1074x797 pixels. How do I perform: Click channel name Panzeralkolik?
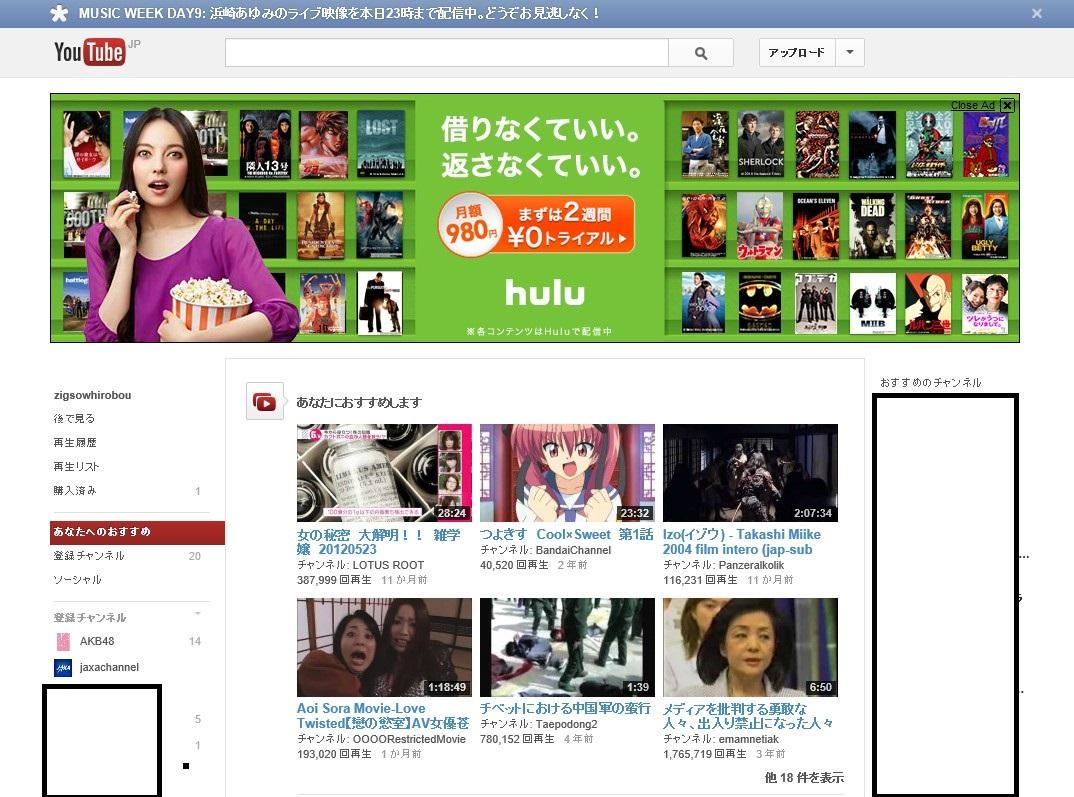click(751, 565)
